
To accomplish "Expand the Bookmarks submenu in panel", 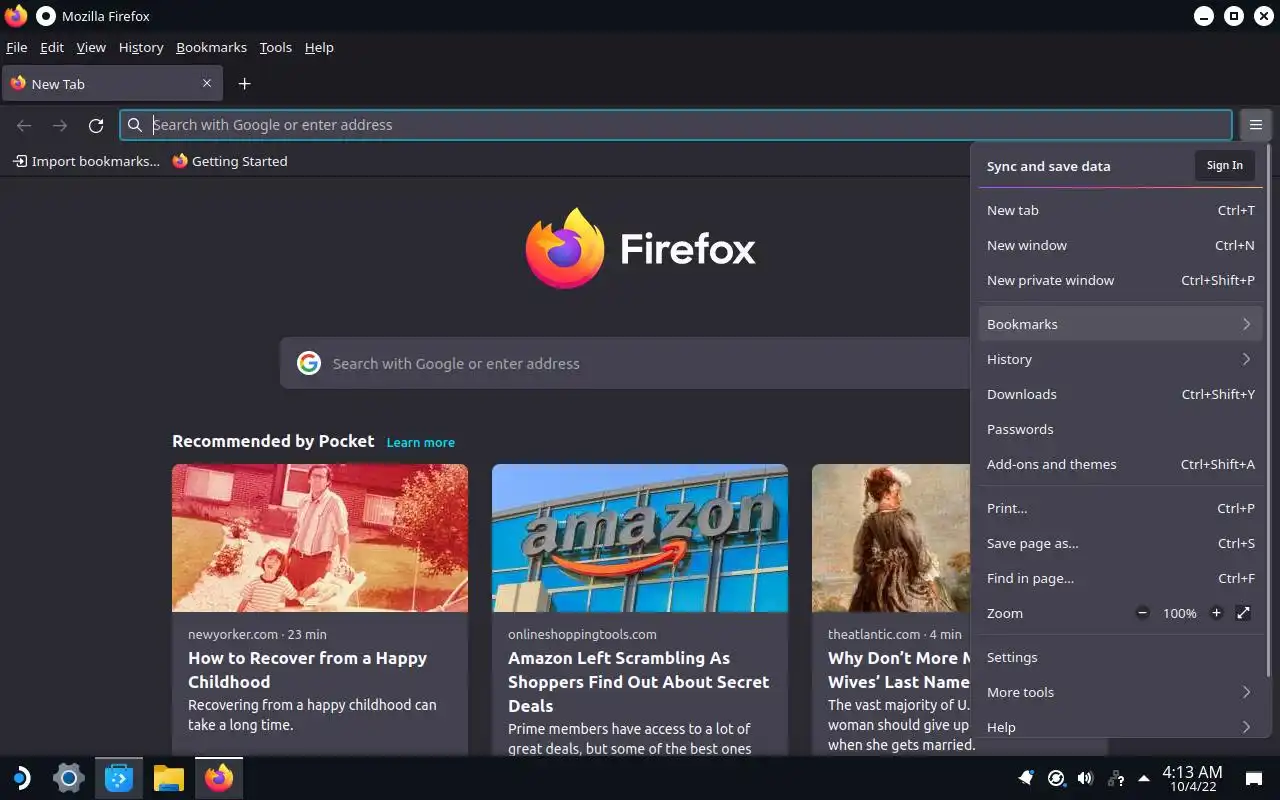I will (x=1120, y=324).
